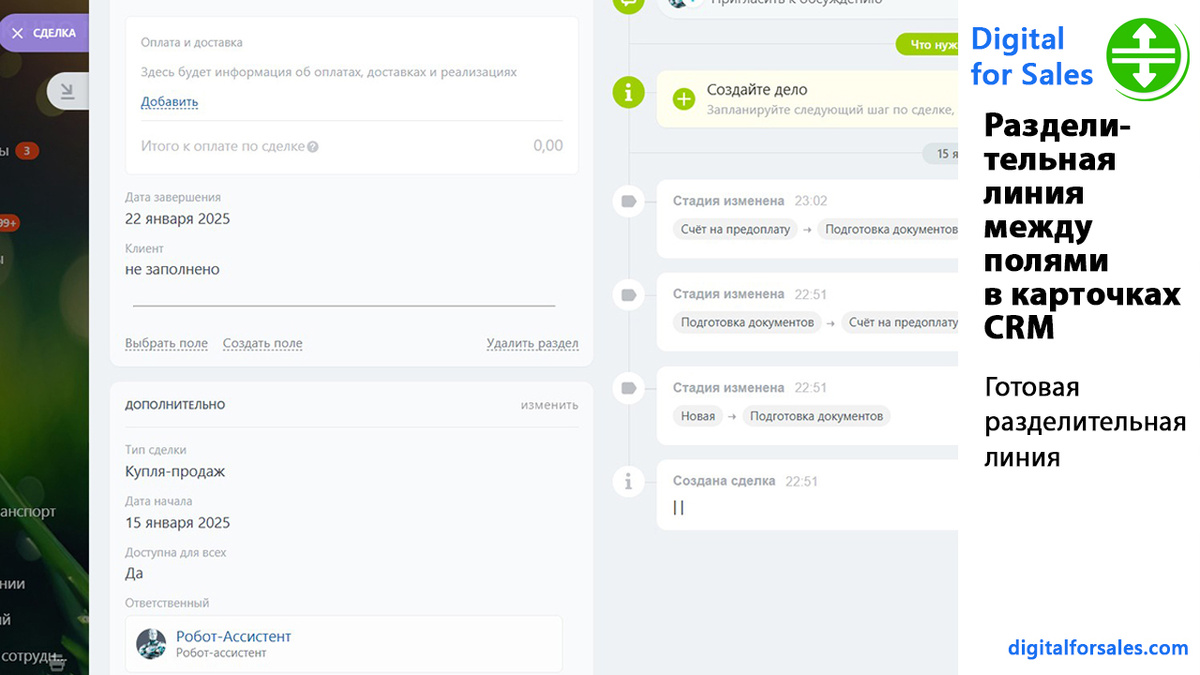1200x675 pixels.
Task: Click the green Что нуж... timeline label
Action: (x=926, y=45)
